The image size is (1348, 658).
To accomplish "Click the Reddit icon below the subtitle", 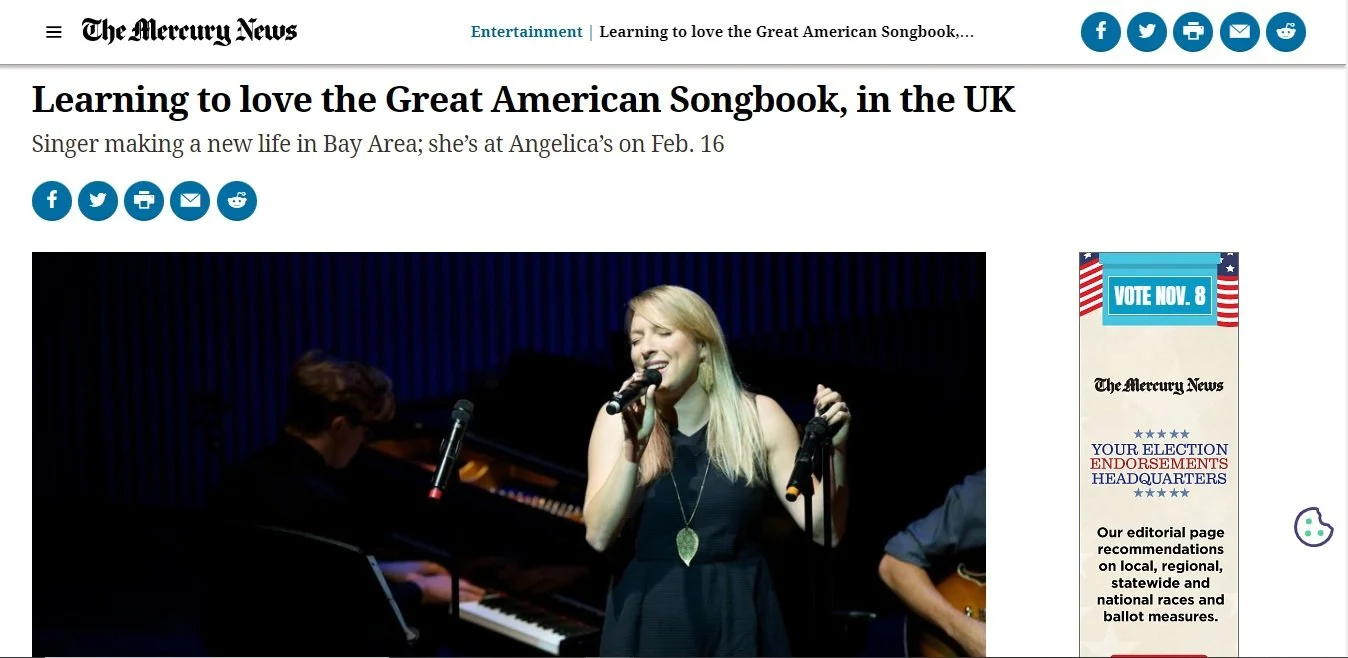I will pos(237,201).
